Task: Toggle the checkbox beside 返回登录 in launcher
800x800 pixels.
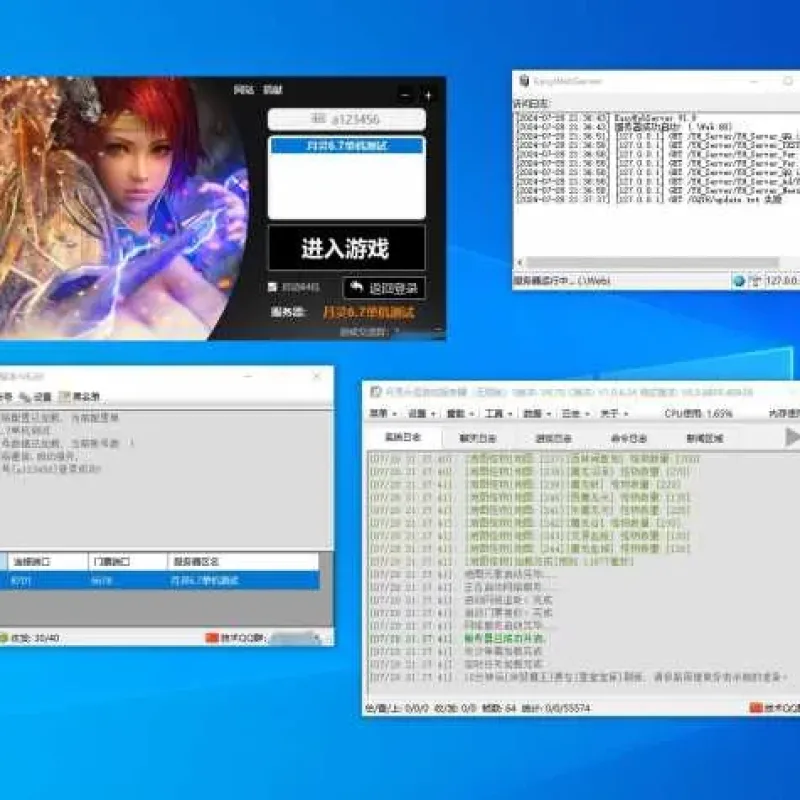Action: (272, 288)
